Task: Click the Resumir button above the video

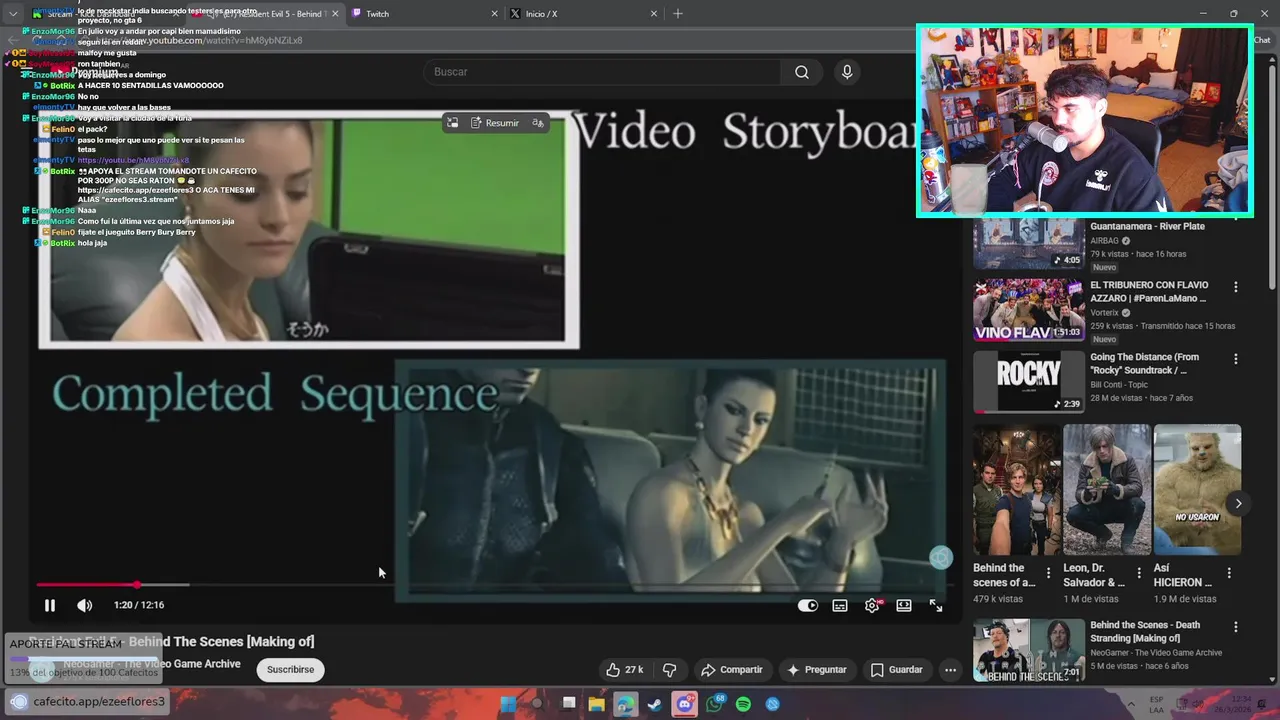Action: coord(495,123)
